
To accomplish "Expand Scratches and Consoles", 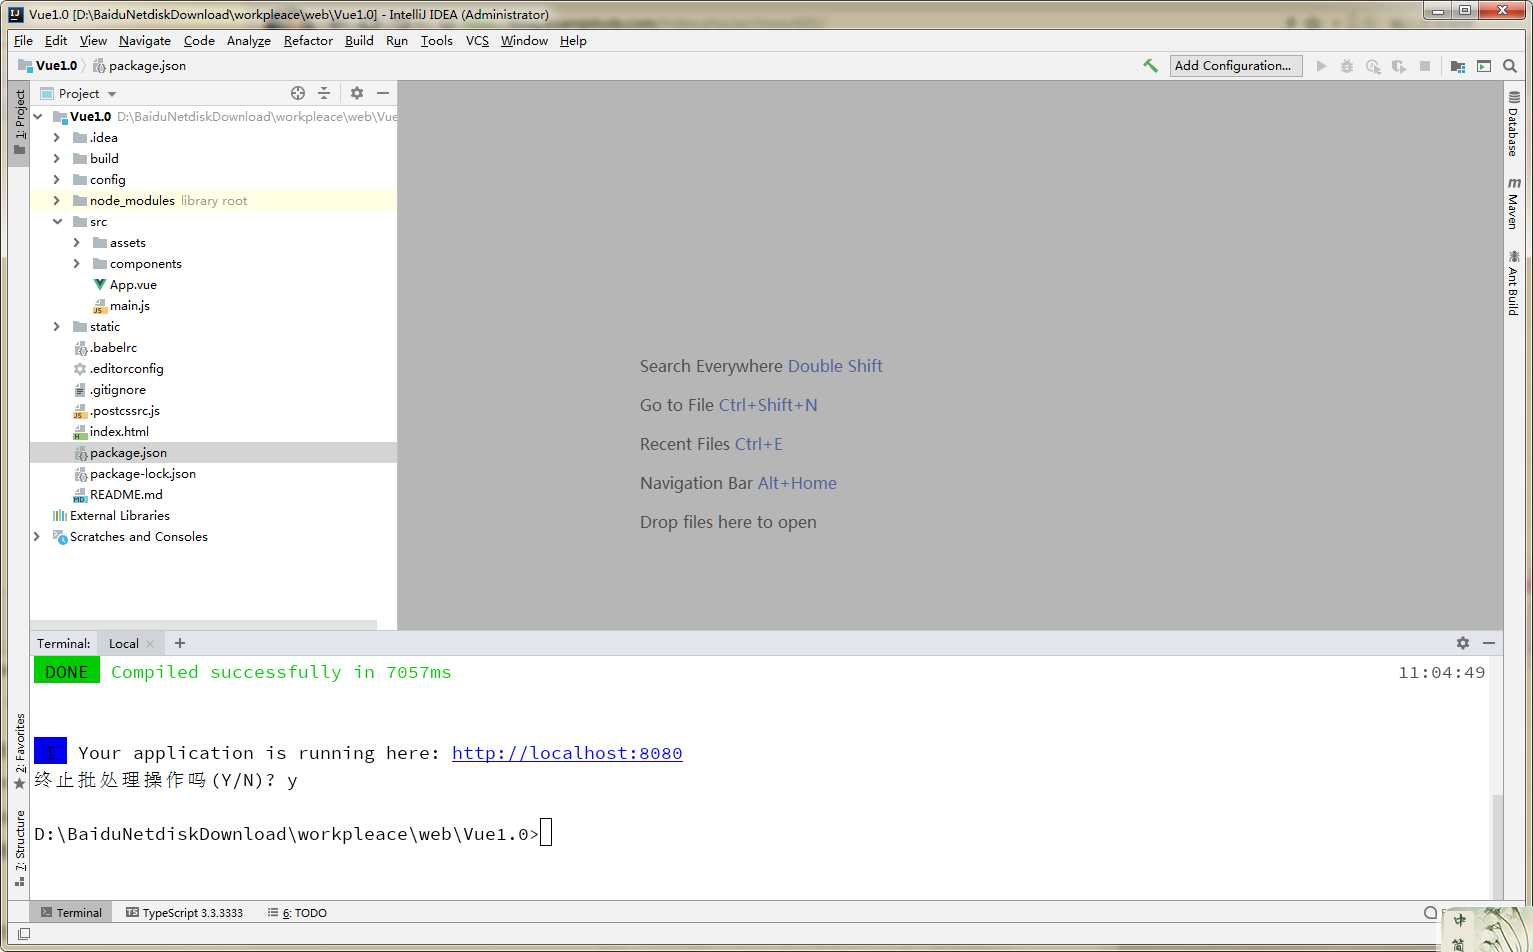I will pyautogui.click(x=38, y=537).
